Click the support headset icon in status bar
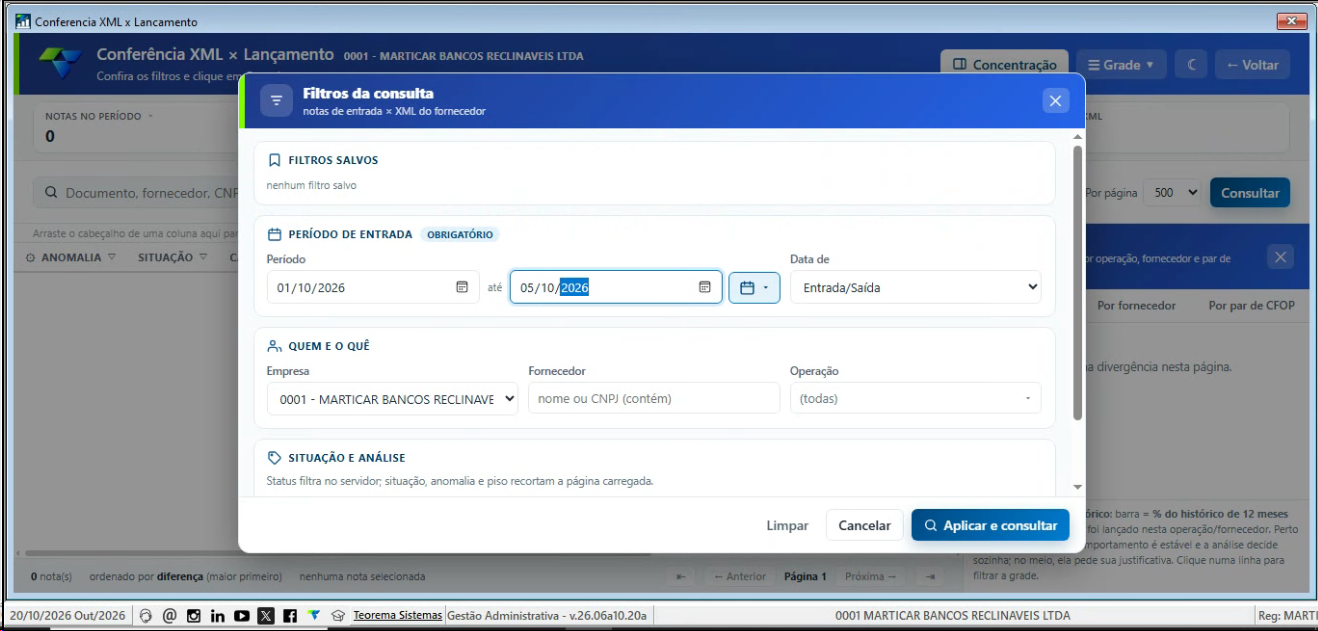The height and width of the screenshot is (631, 1318). point(146,616)
